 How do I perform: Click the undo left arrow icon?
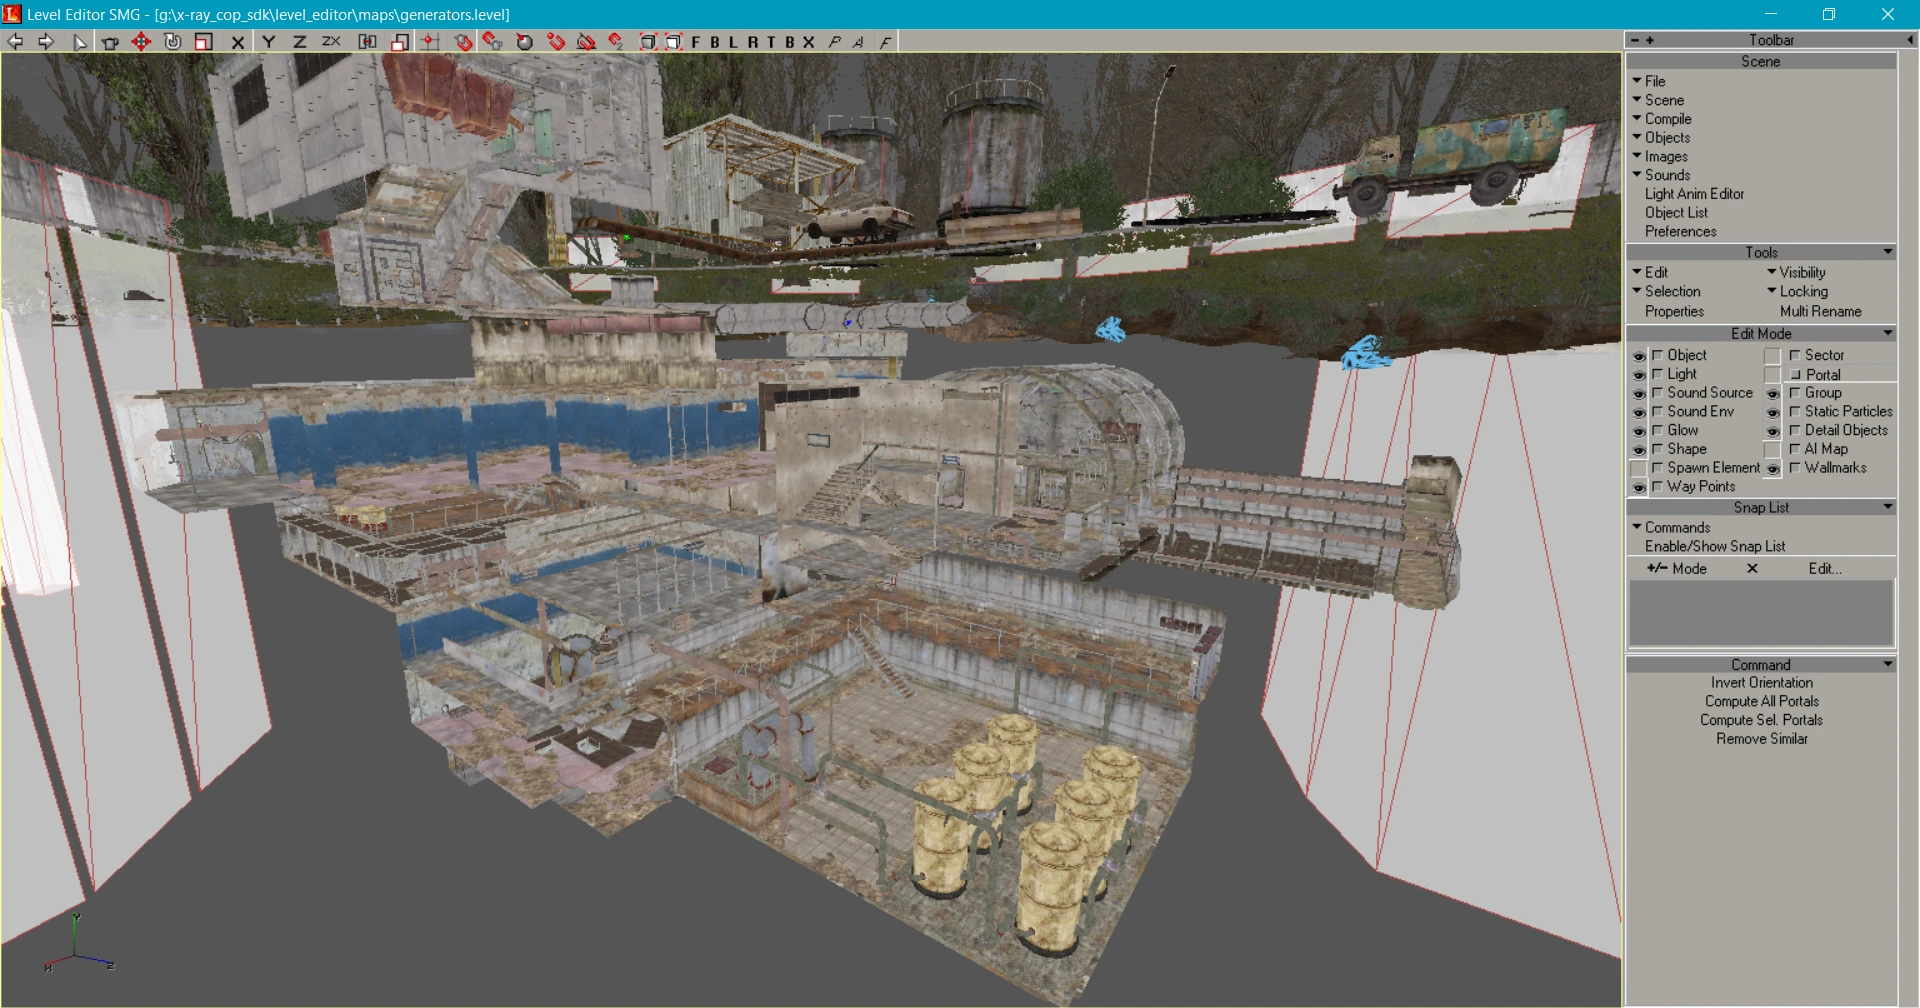coord(15,42)
